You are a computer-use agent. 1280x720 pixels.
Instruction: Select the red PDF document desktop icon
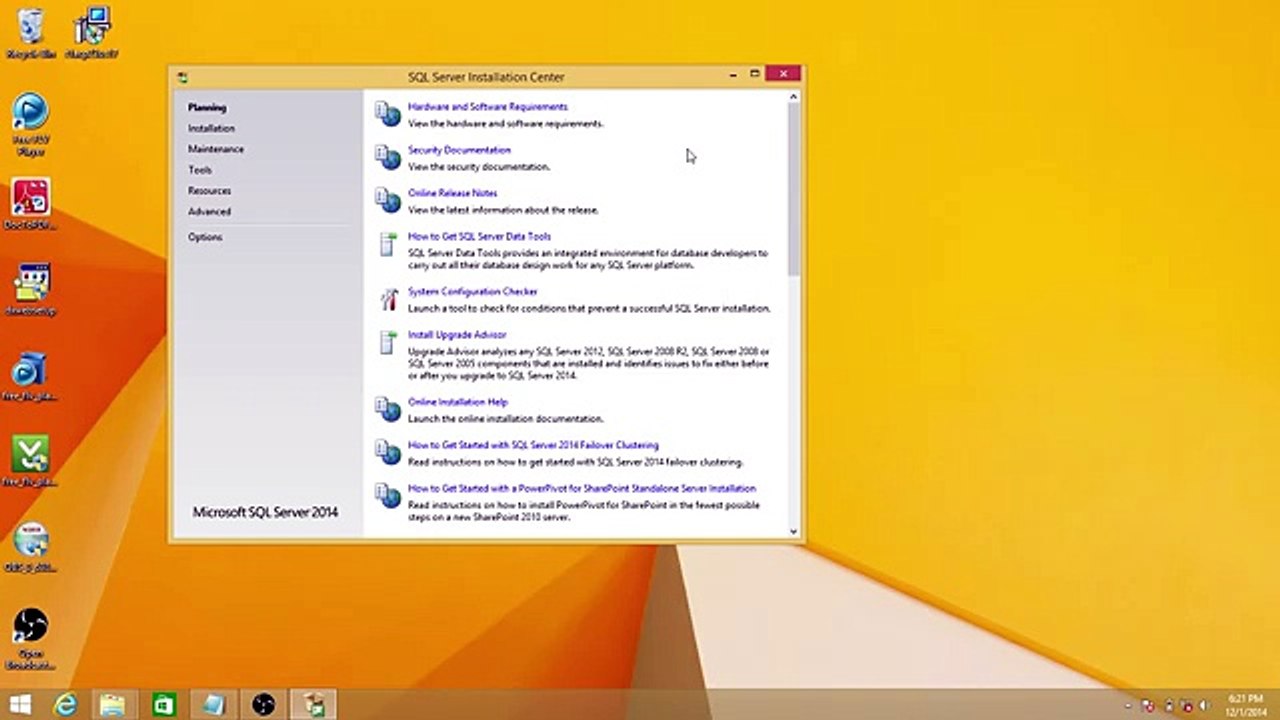31,205
